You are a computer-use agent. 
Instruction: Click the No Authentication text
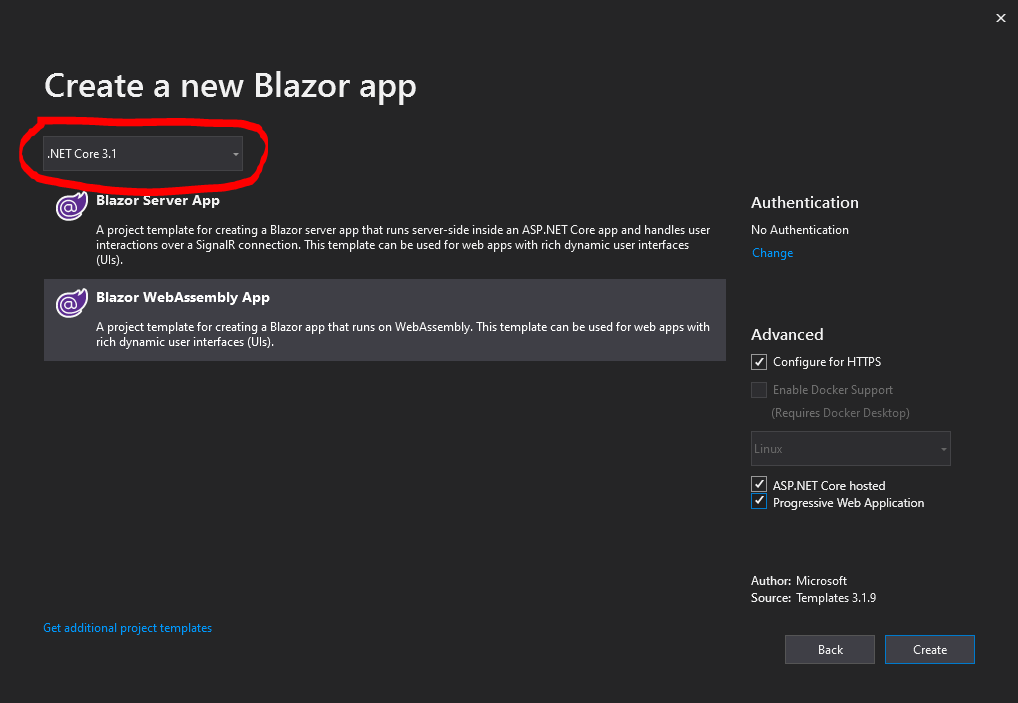point(800,230)
